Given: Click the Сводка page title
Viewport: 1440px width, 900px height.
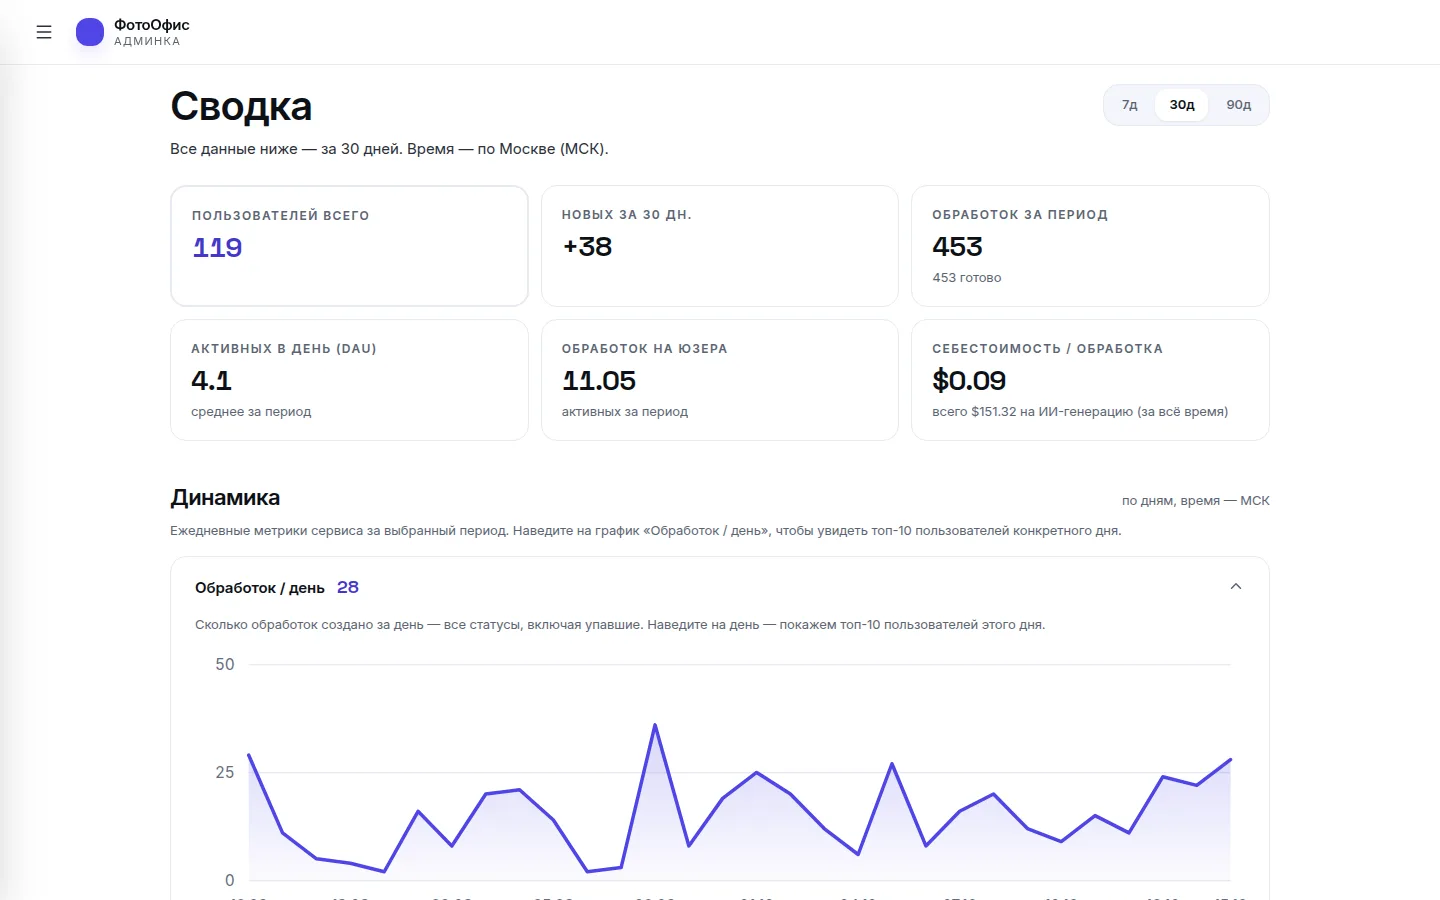Looking at the screenshot, I should (241, 106).
